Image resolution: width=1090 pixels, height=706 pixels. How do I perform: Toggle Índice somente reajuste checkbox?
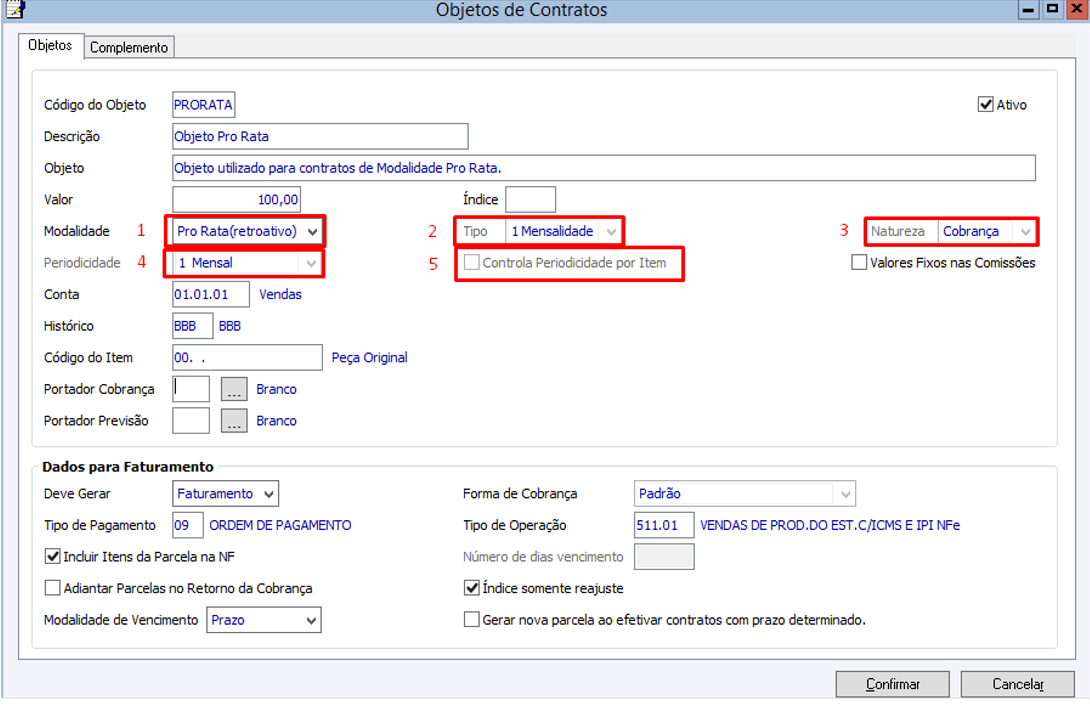point(471,588)
